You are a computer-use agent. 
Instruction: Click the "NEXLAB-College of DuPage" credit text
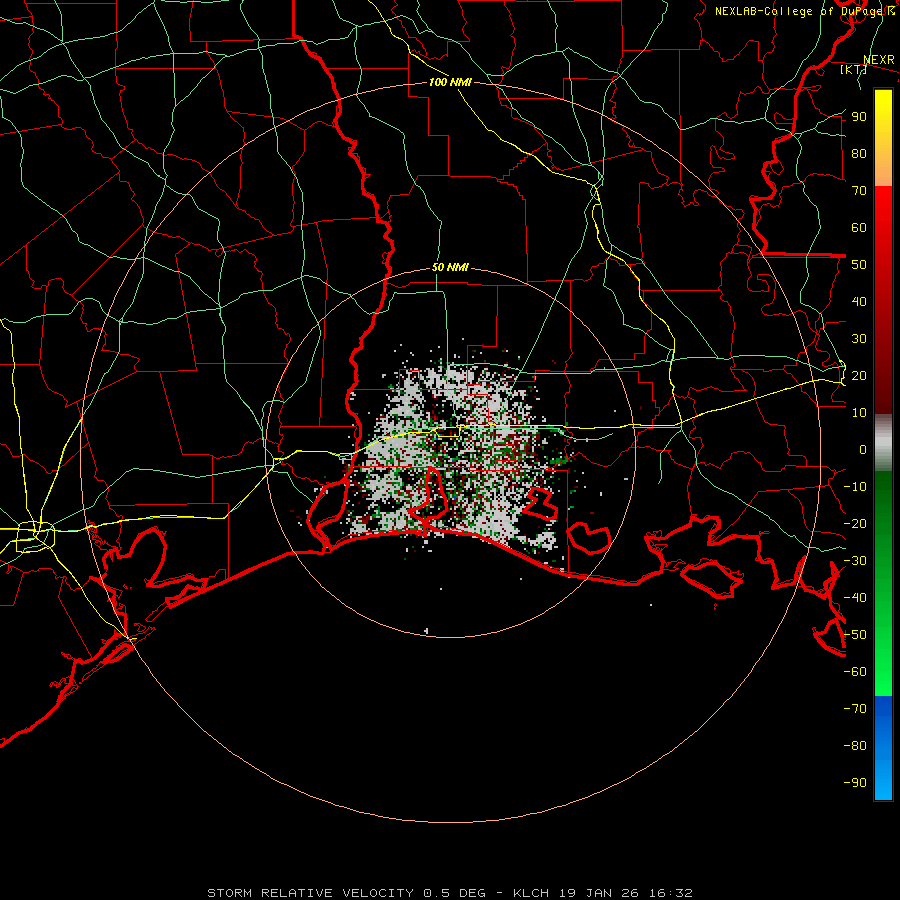click(800, 11)
